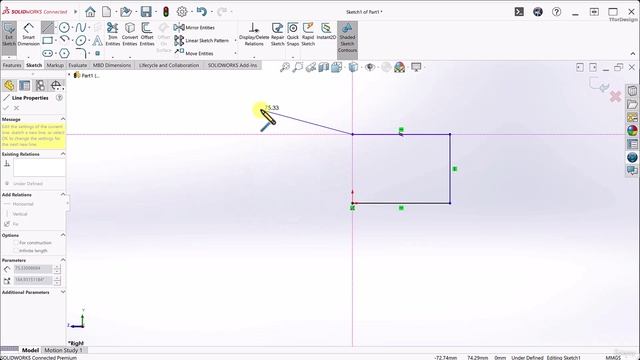640x360 pixels.
Task: Click the line angle parameter field
Action: click(x=33, y=280)
